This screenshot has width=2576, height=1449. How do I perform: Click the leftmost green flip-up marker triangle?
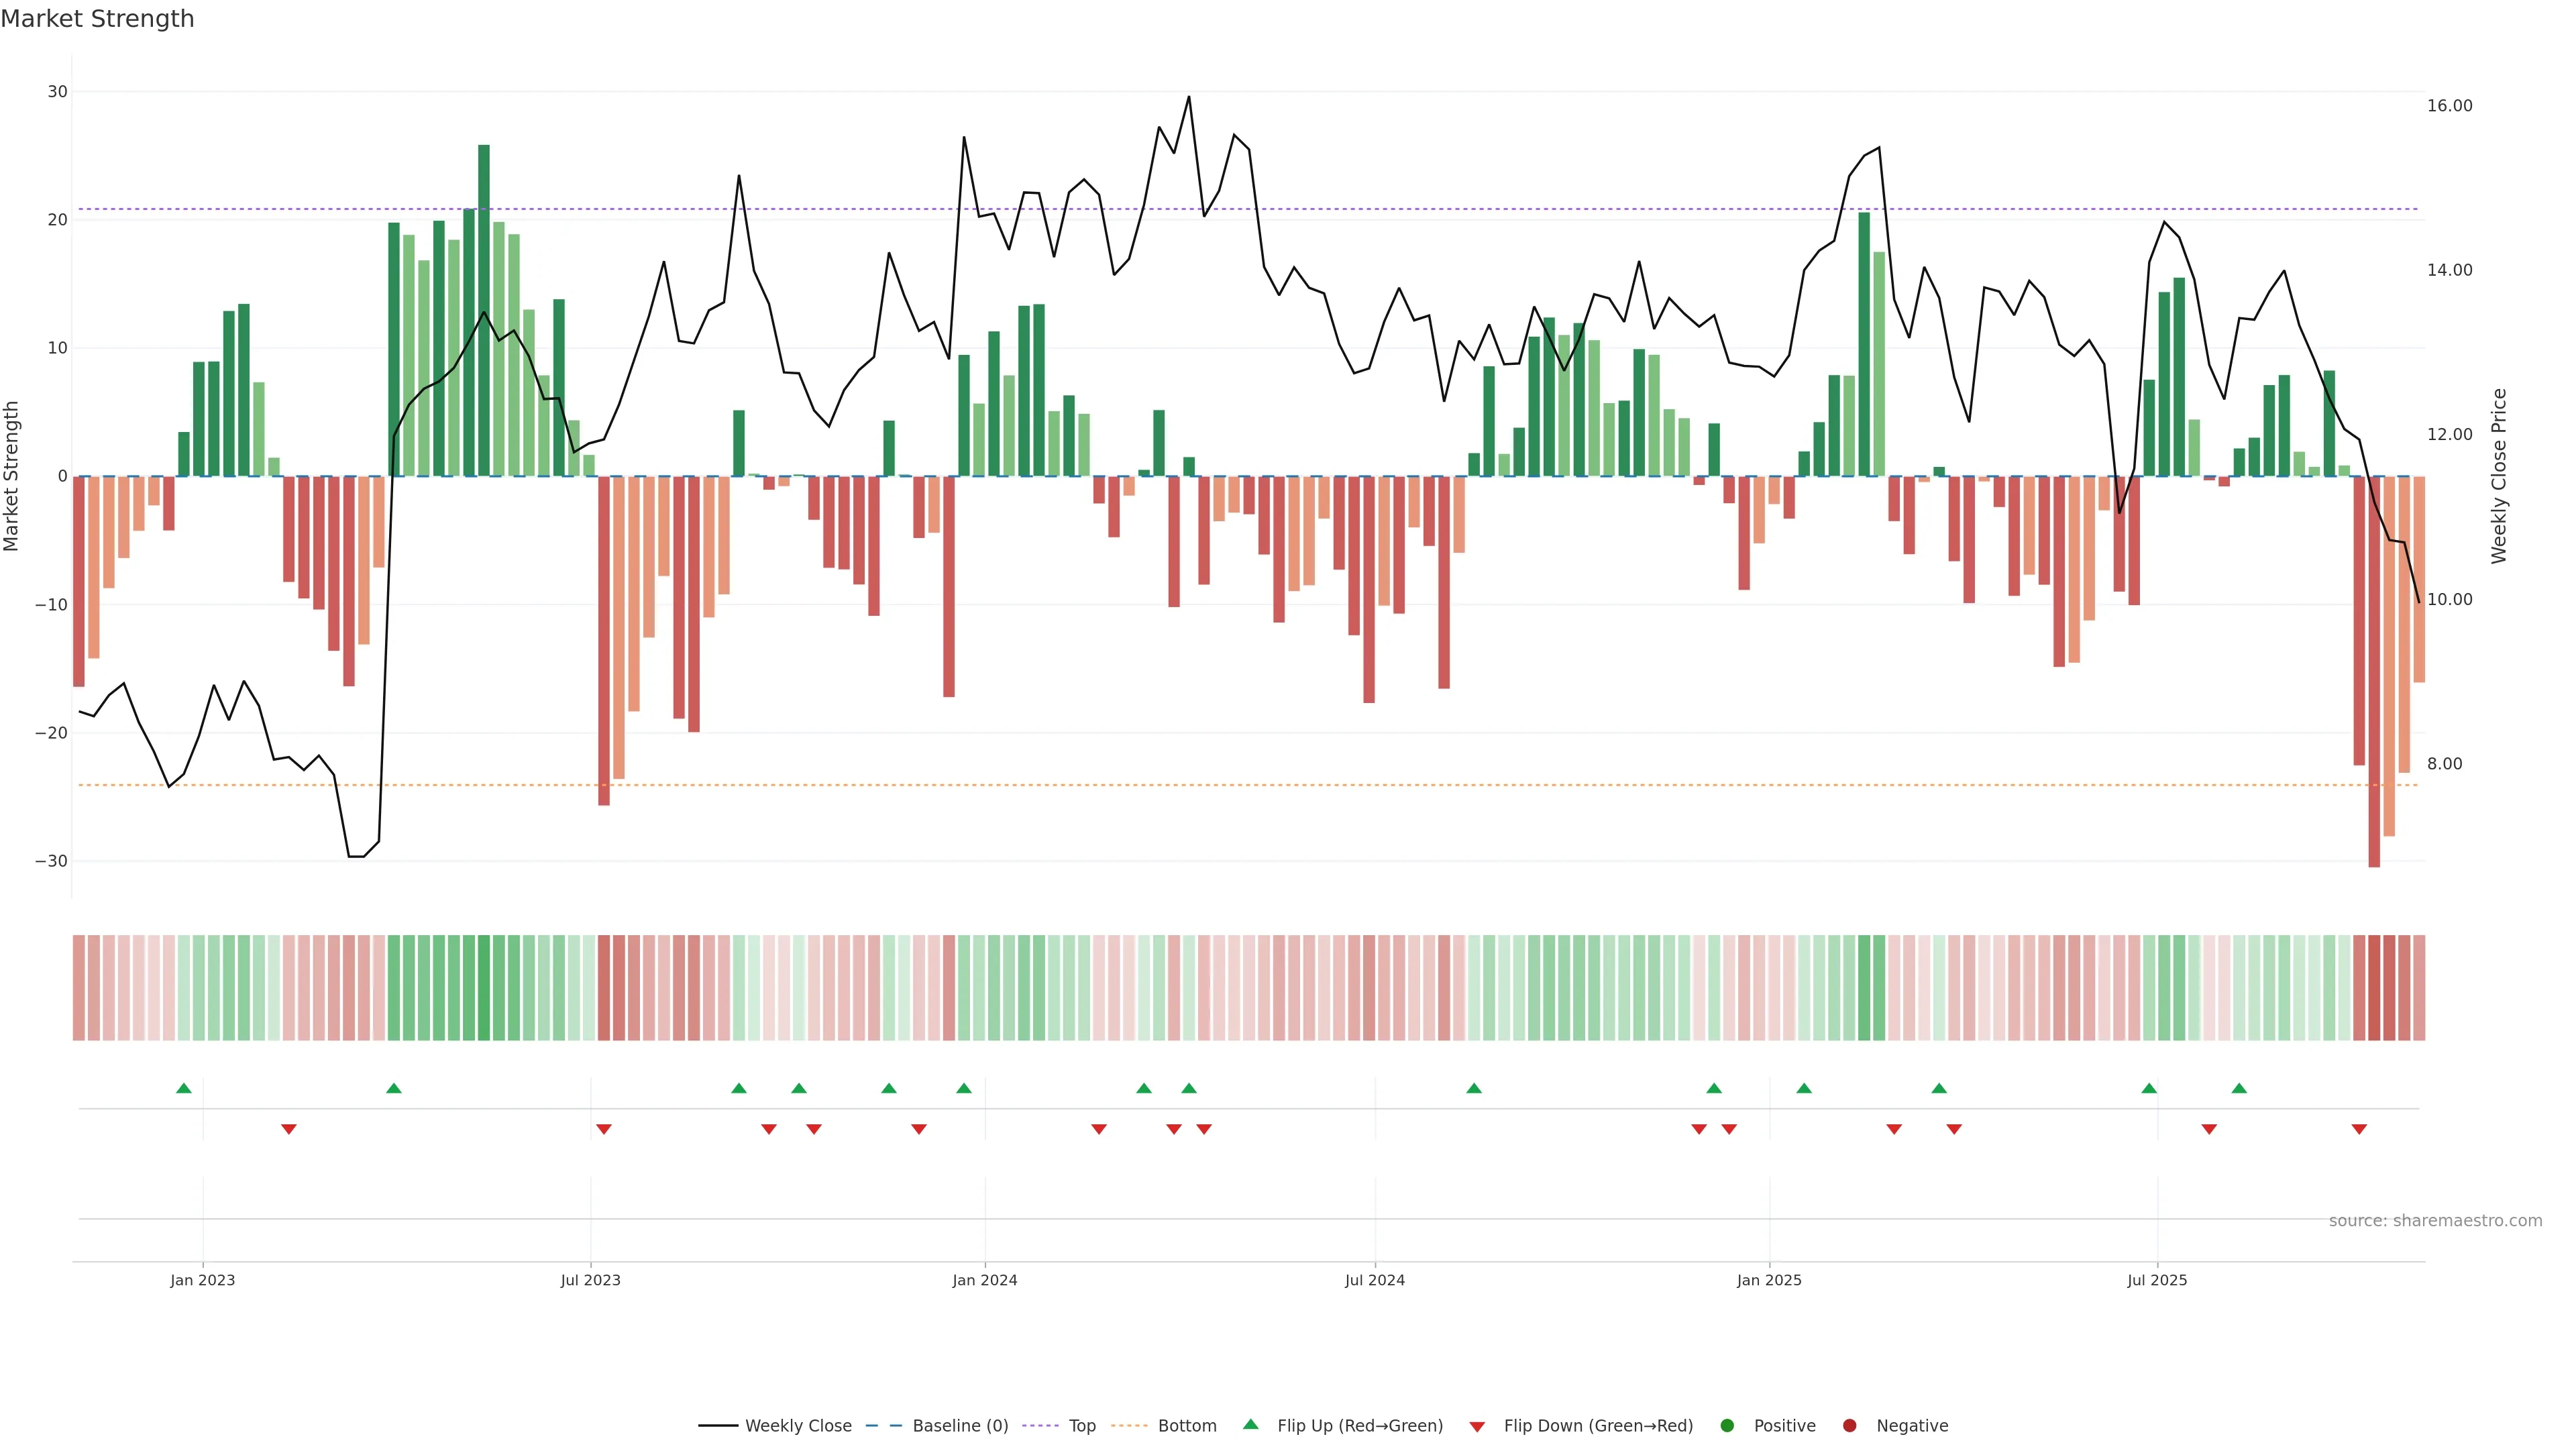coord(183,1088)
